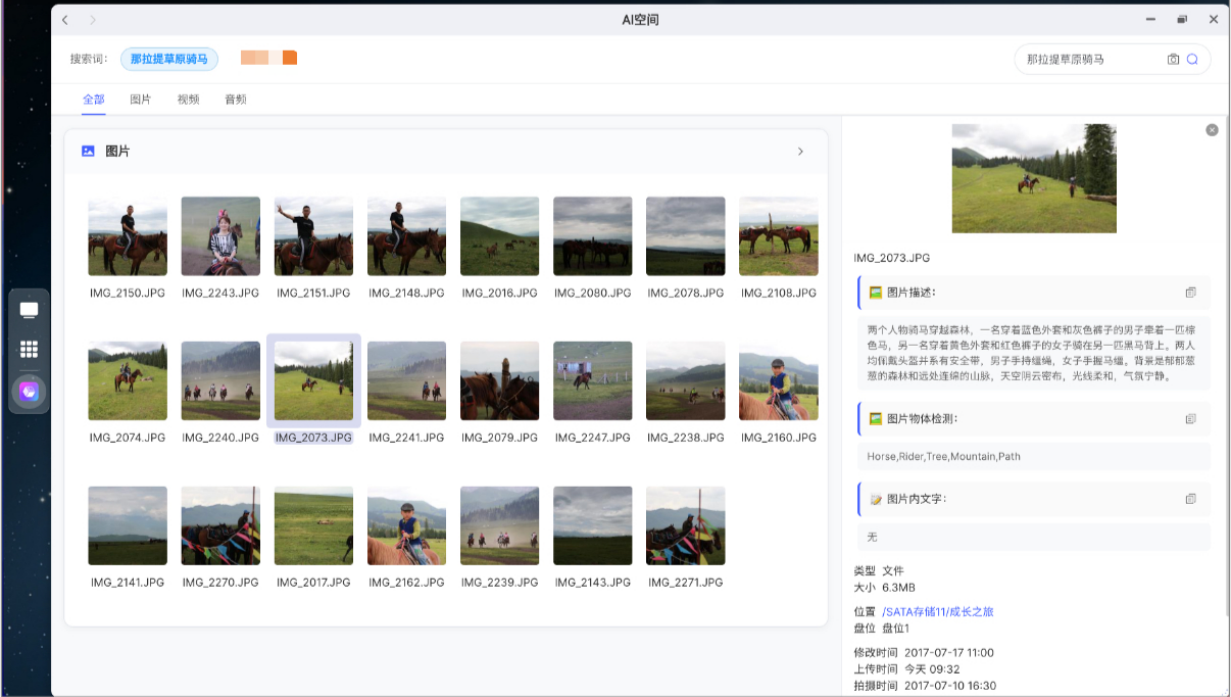This screenshot has width=1231, height=697.
Task: Switch to the 音频 tab
Action: point(235,99)
